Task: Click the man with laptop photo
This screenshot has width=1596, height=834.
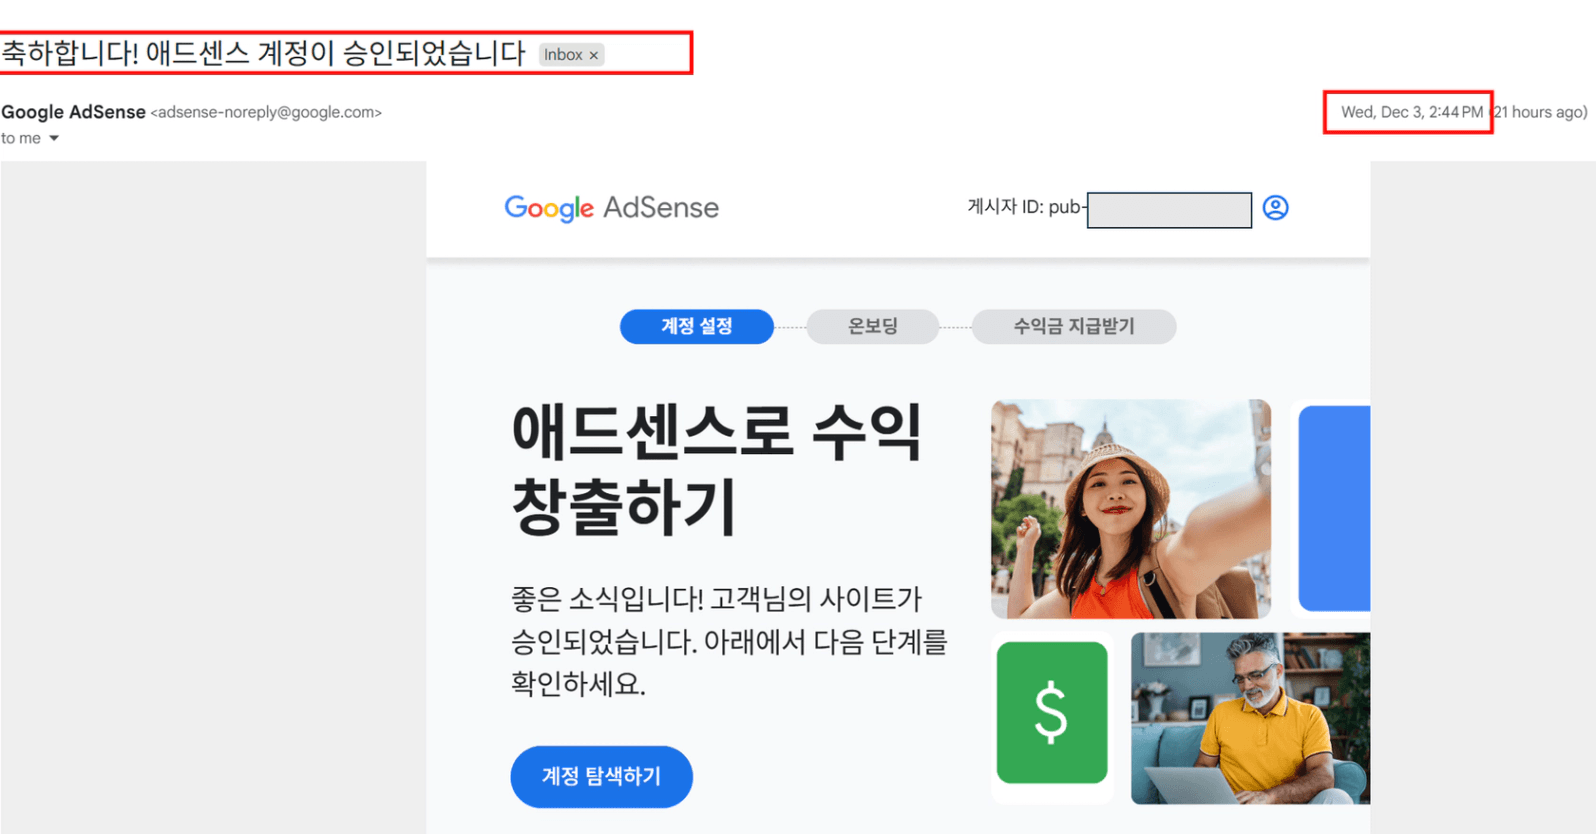Action: (1249, 718)
